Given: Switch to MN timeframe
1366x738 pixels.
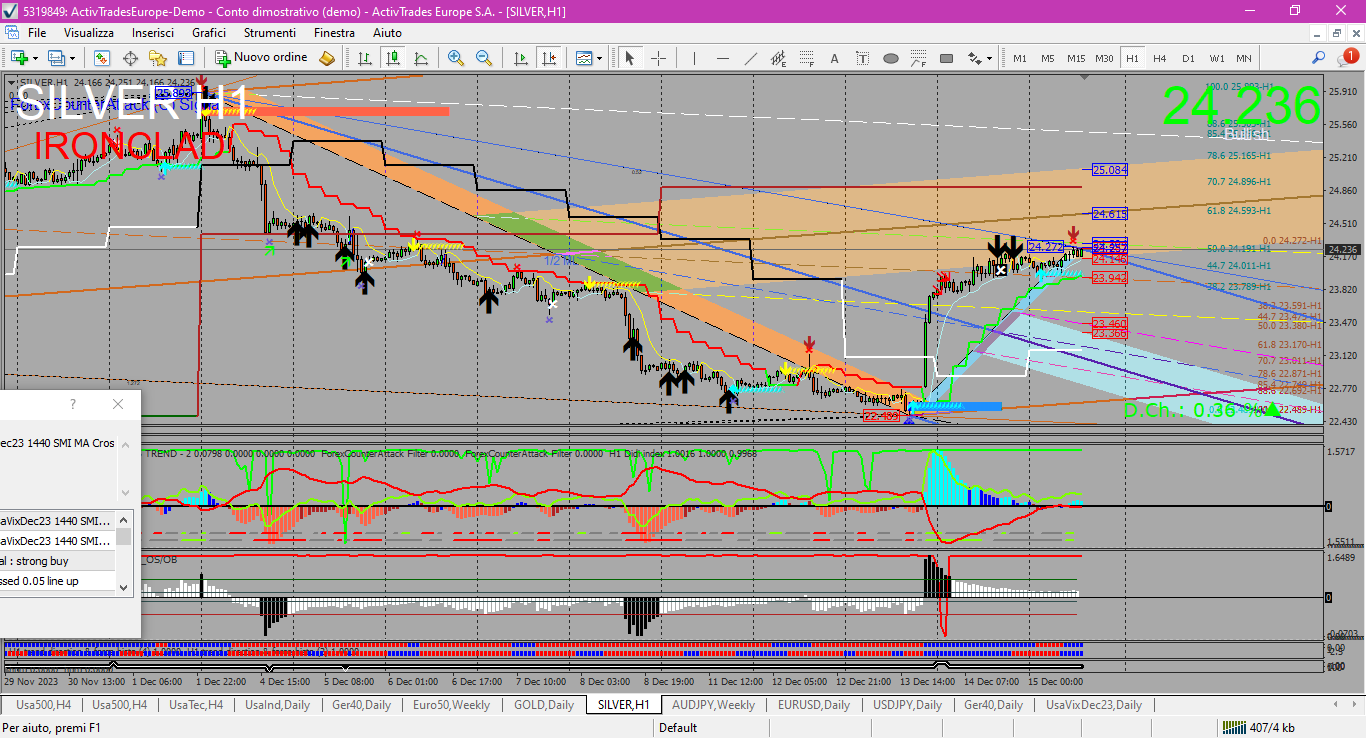Looking at the screenshot, I should coord(1244,58).
